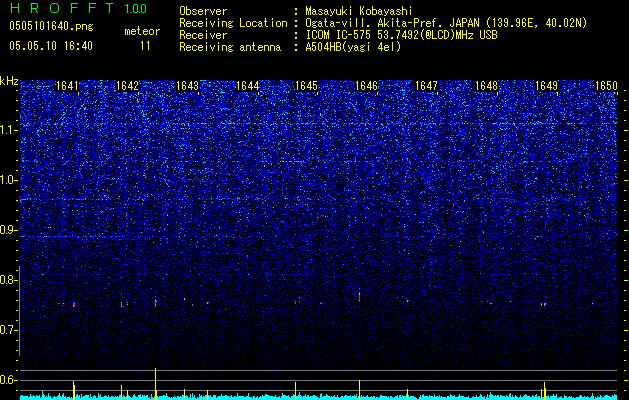Click the Observer label
The height and width of the screenshot is (400, 629).
pos(203,11)
